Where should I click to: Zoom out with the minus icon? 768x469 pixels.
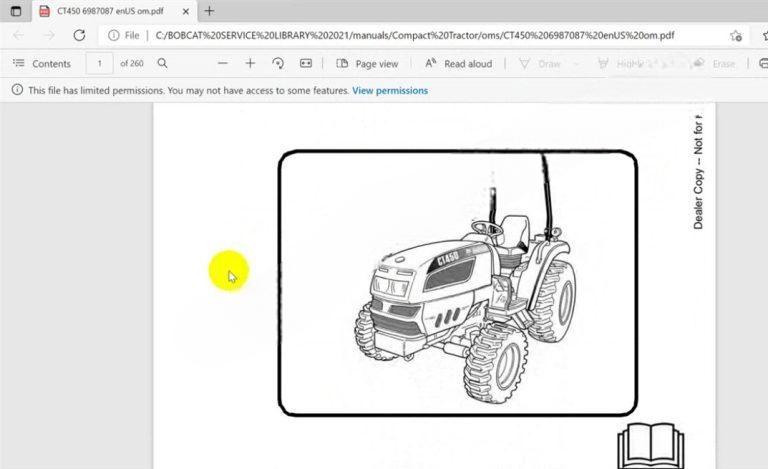coord(222,63)
